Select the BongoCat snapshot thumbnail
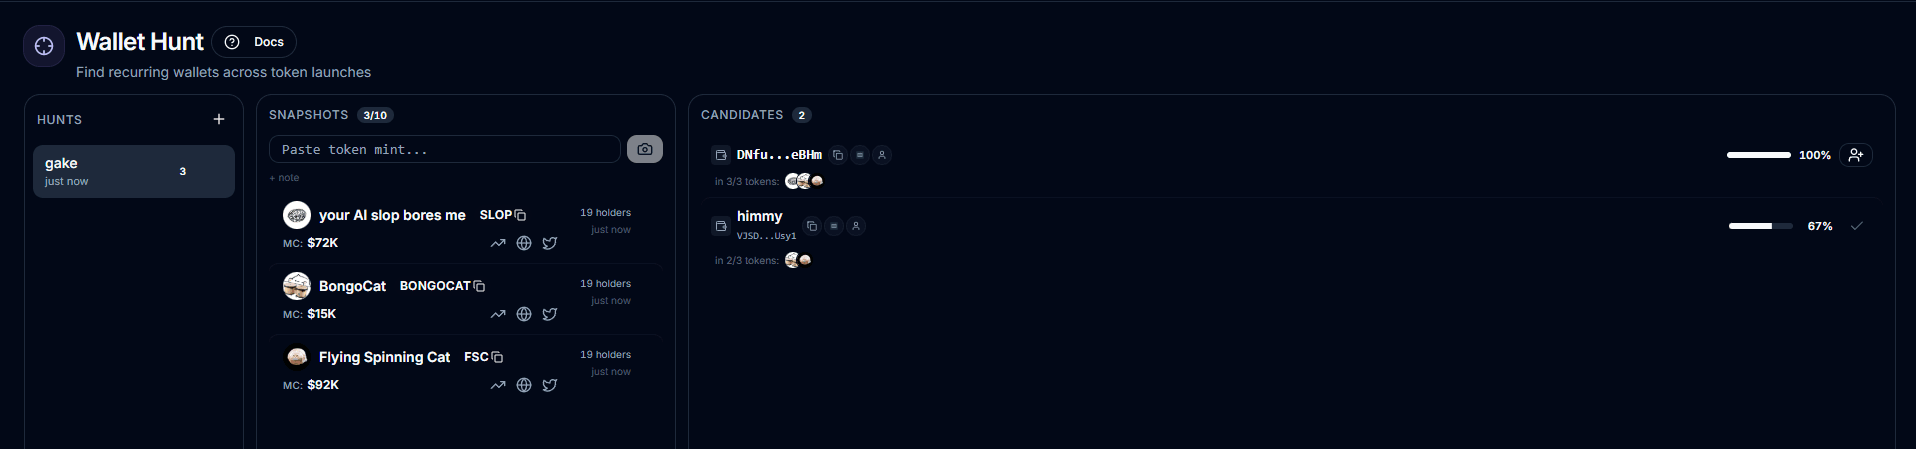The image size is (1916, 449). [x=297, y=286]
